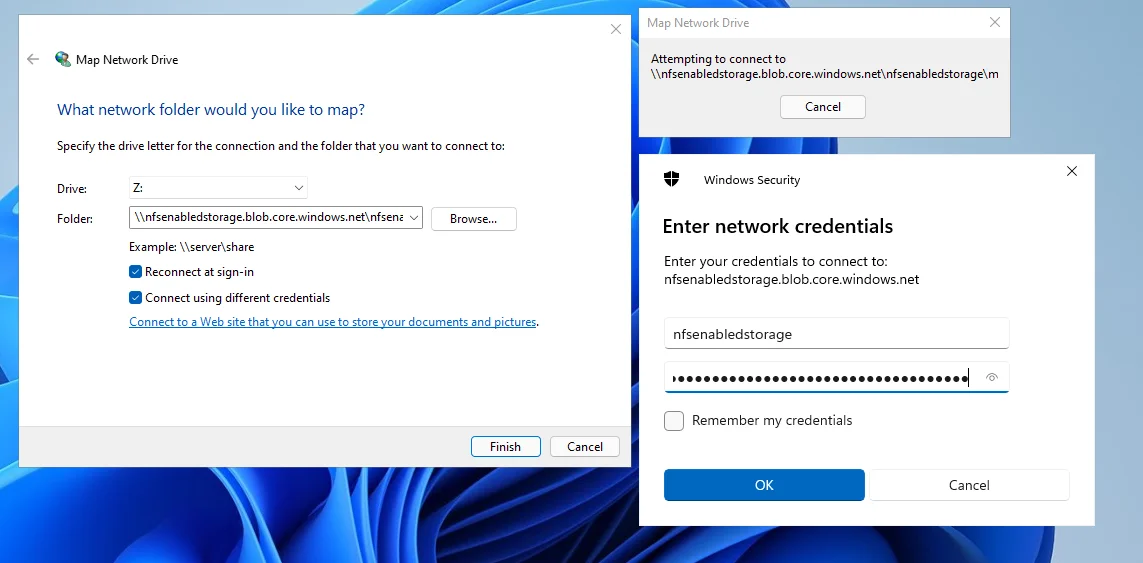This screenshot has height=563, width=1143.
Task: Click the Windows Security shield icon
Action: (671, 179)
